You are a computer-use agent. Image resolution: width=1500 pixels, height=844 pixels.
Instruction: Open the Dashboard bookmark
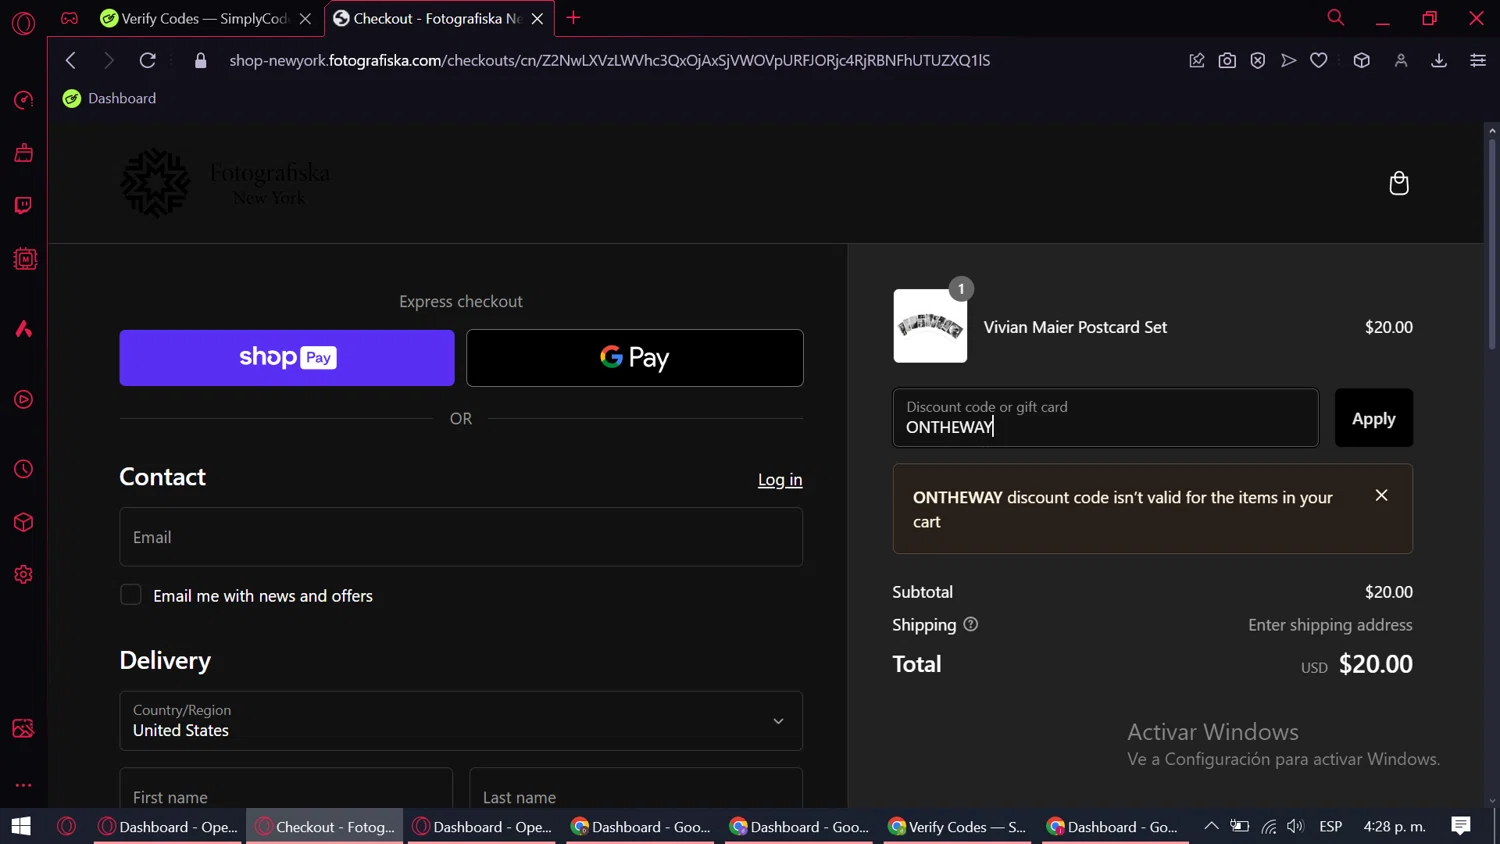click(110, 98)
